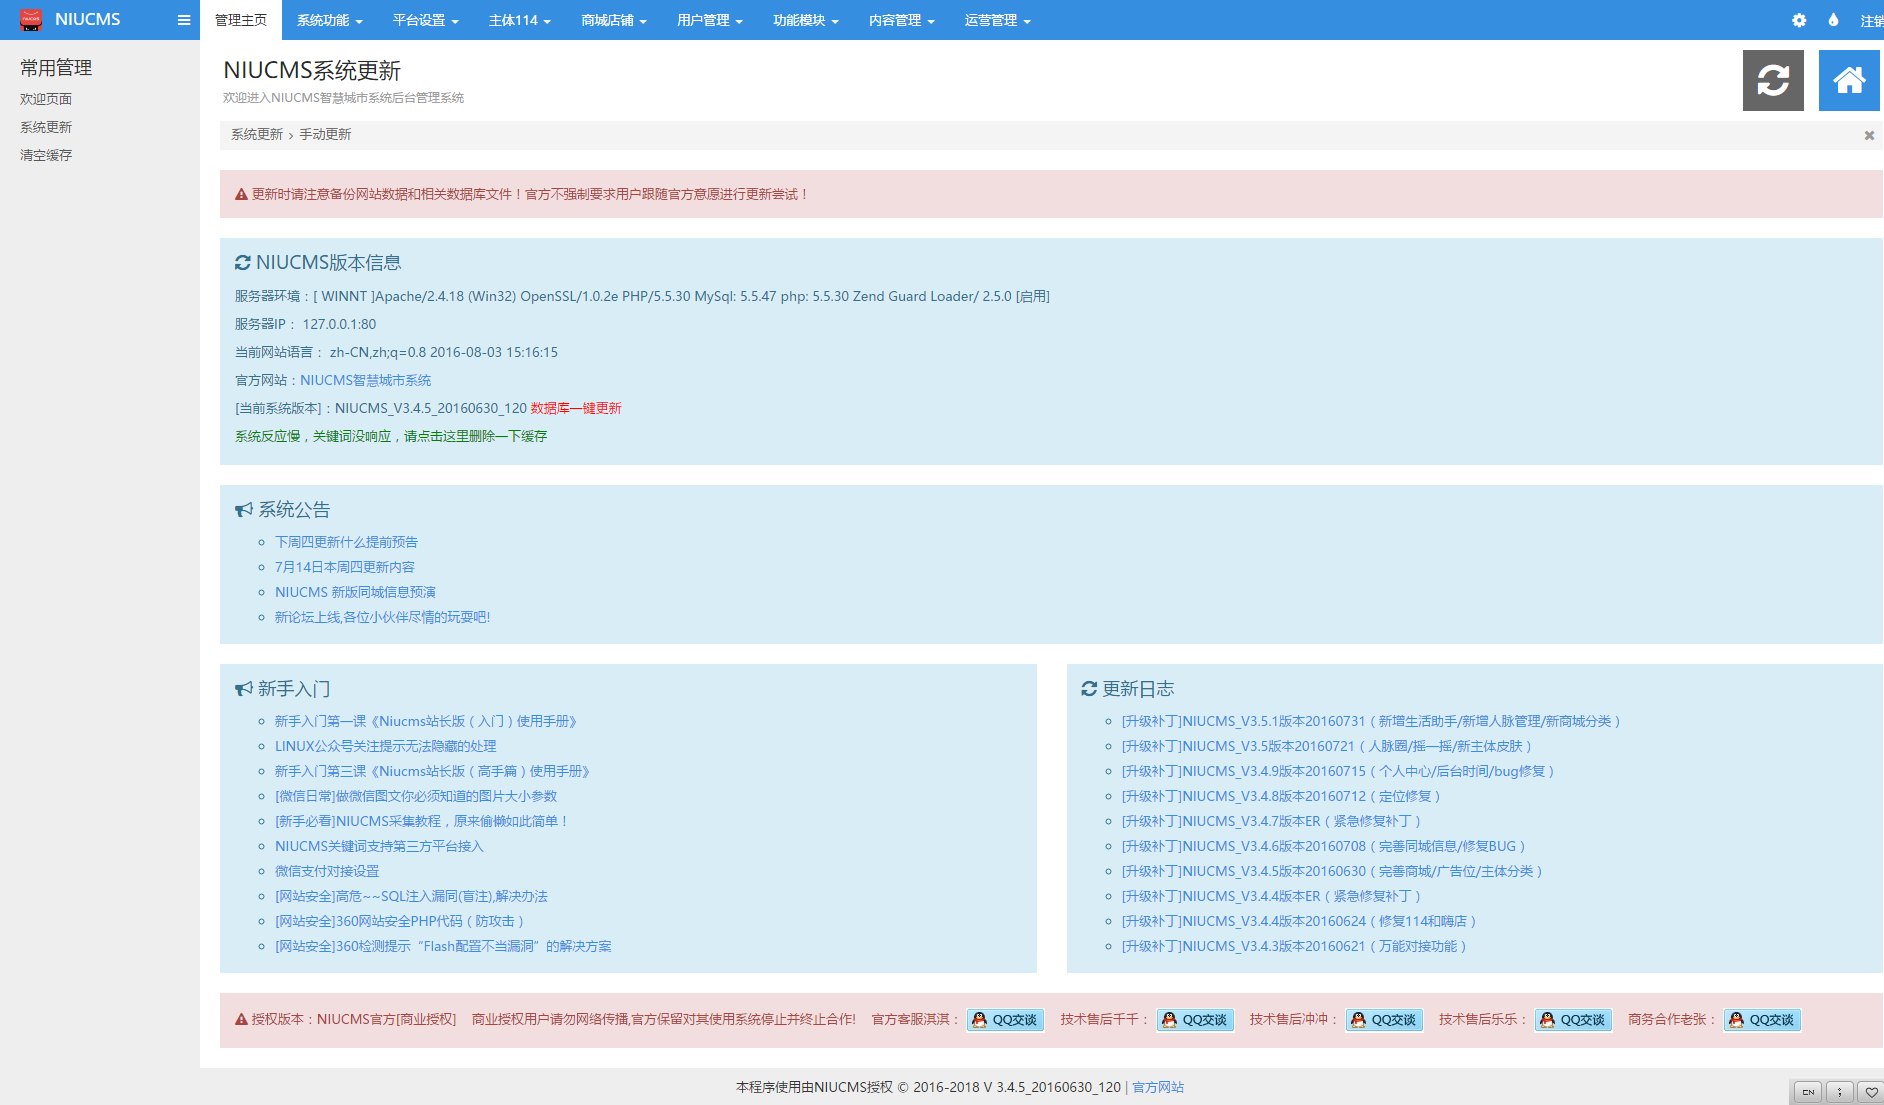Click the punctuation toggle in IME bar
1884x1105 pixels.
(x=1840, y=1092)
